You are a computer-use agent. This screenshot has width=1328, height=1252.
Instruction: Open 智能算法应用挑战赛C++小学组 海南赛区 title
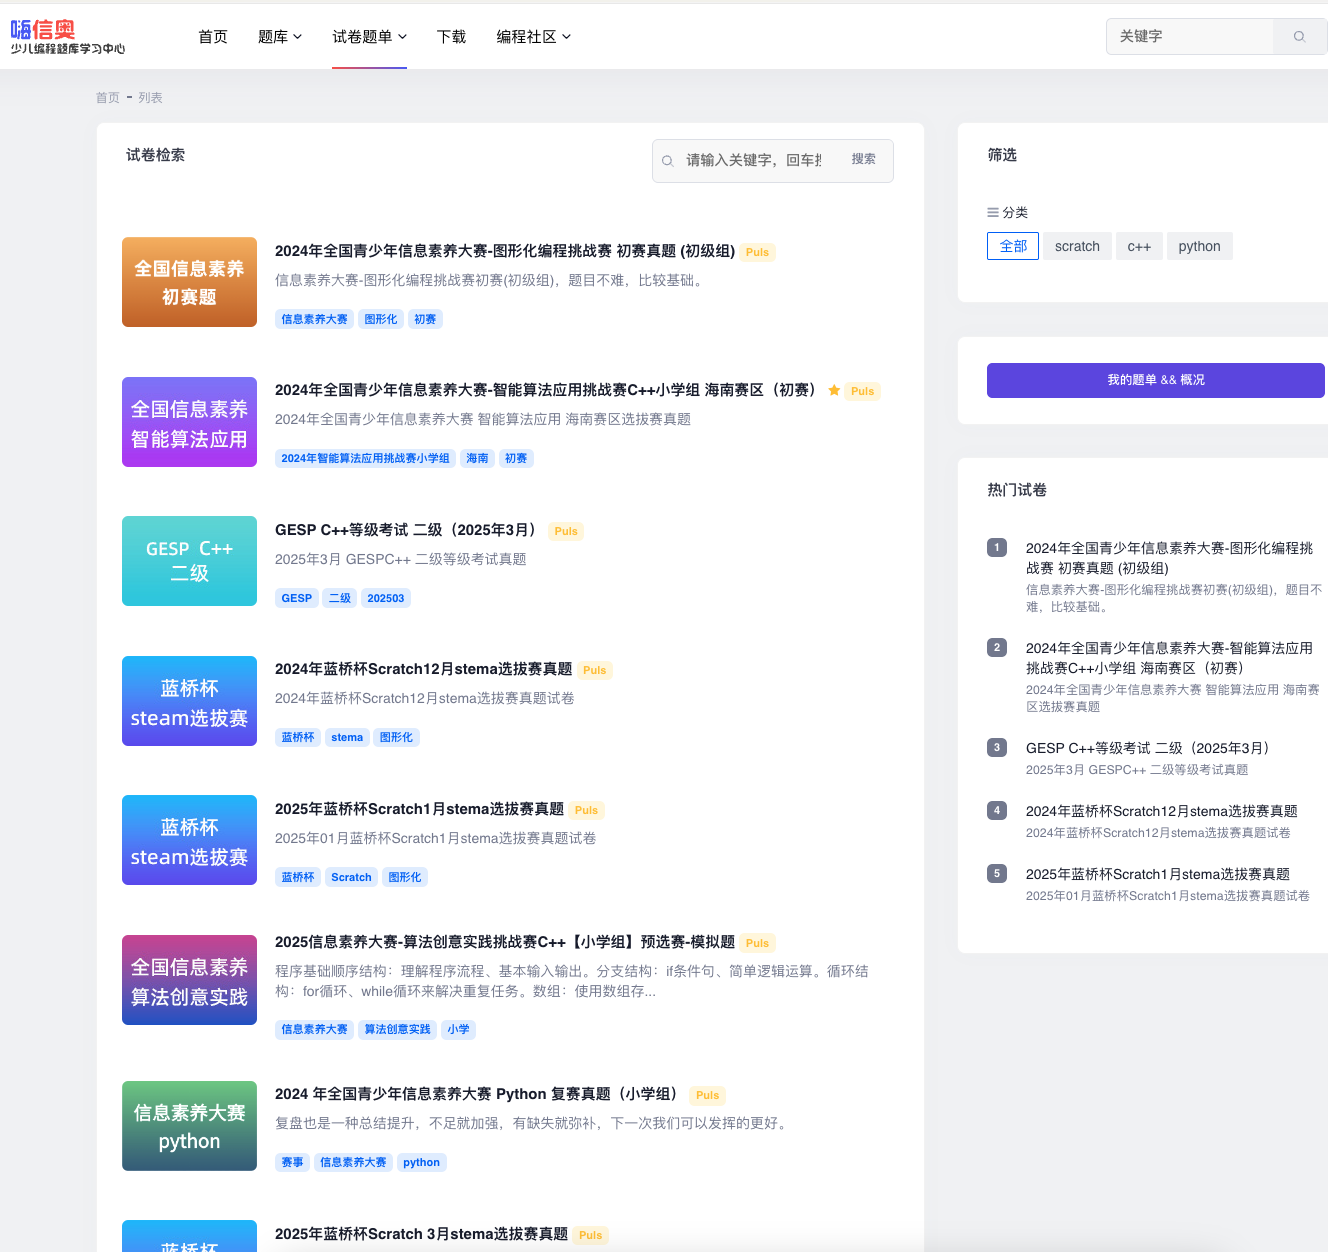click(545, 390)
